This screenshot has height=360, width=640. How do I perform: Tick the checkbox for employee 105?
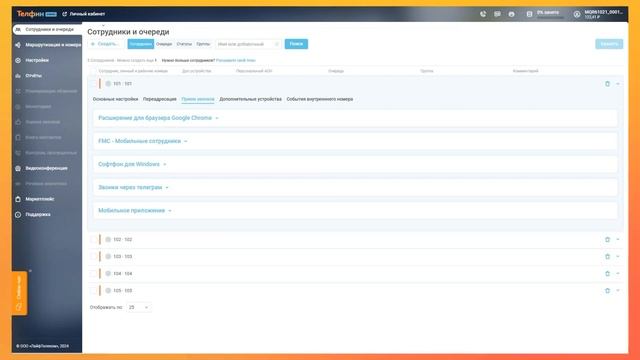click(x=93, y=291)
